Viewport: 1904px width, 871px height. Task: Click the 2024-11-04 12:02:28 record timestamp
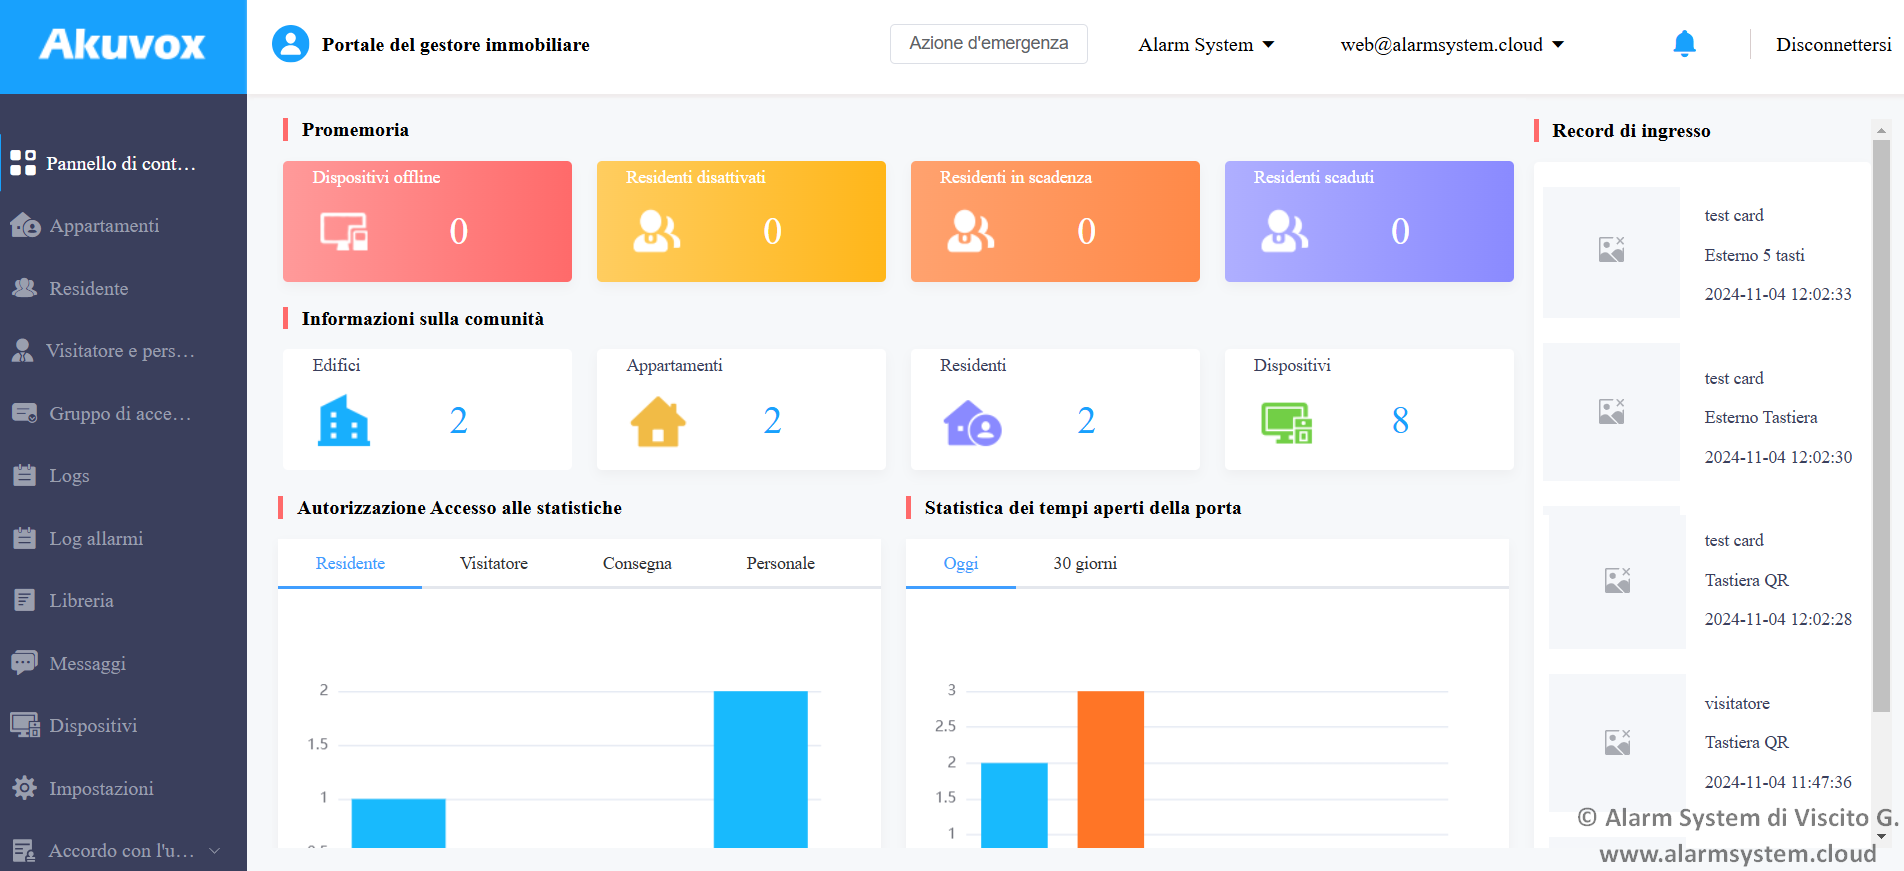point(1778,619)
